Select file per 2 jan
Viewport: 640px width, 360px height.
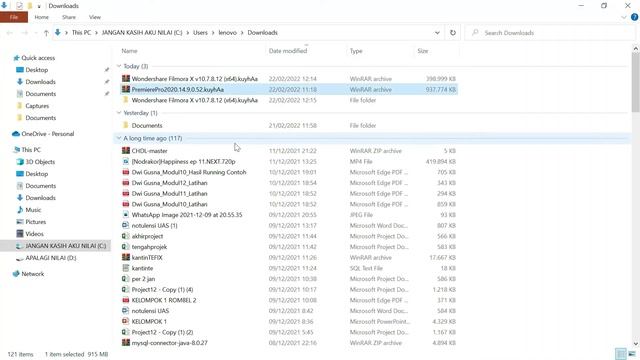[143, 279]
